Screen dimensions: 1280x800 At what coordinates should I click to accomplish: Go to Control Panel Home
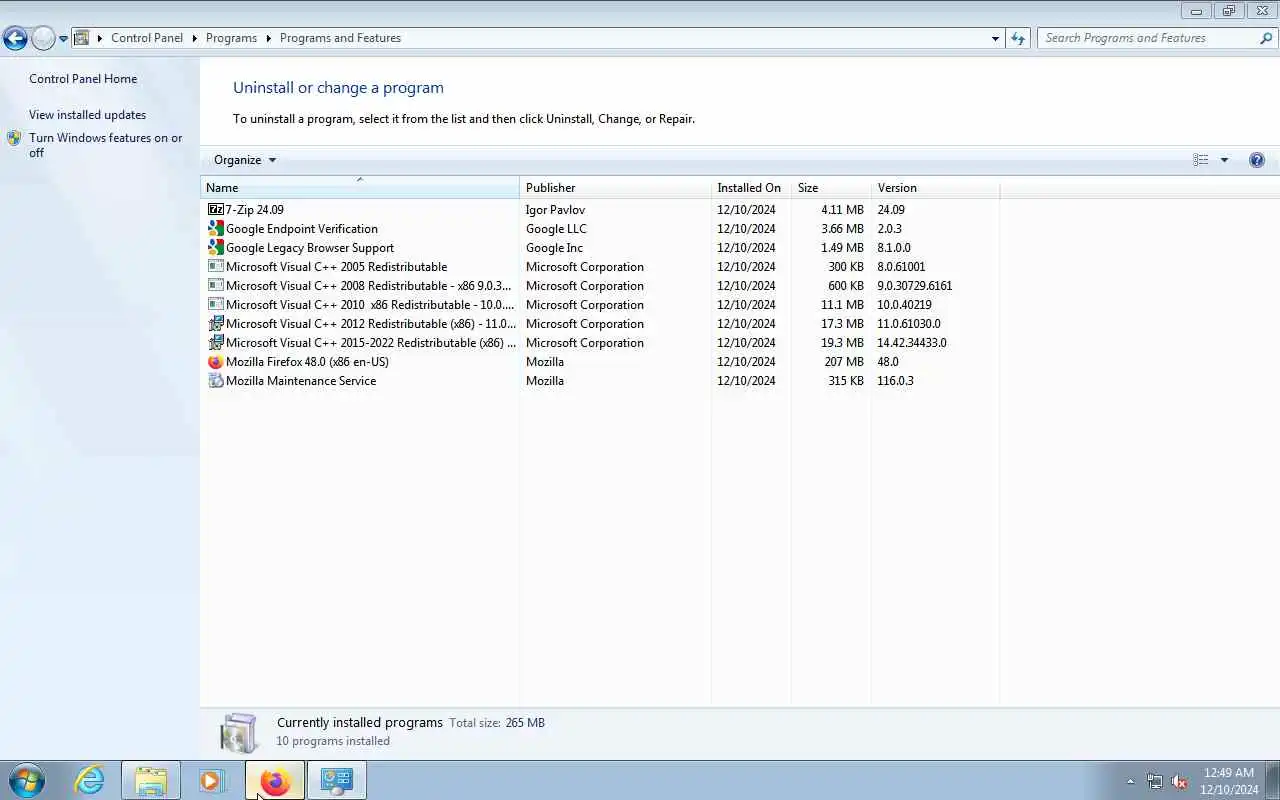coord(83,79)
